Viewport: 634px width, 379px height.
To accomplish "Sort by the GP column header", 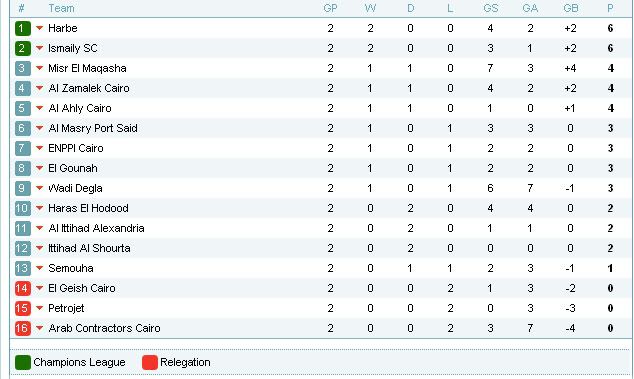I will 330,8.
